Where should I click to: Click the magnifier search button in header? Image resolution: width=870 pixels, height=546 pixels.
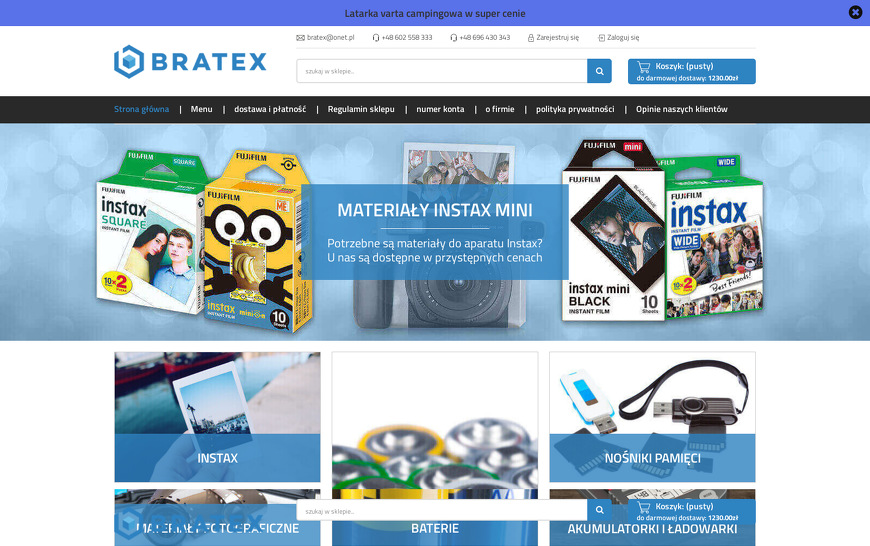[599, 71]
